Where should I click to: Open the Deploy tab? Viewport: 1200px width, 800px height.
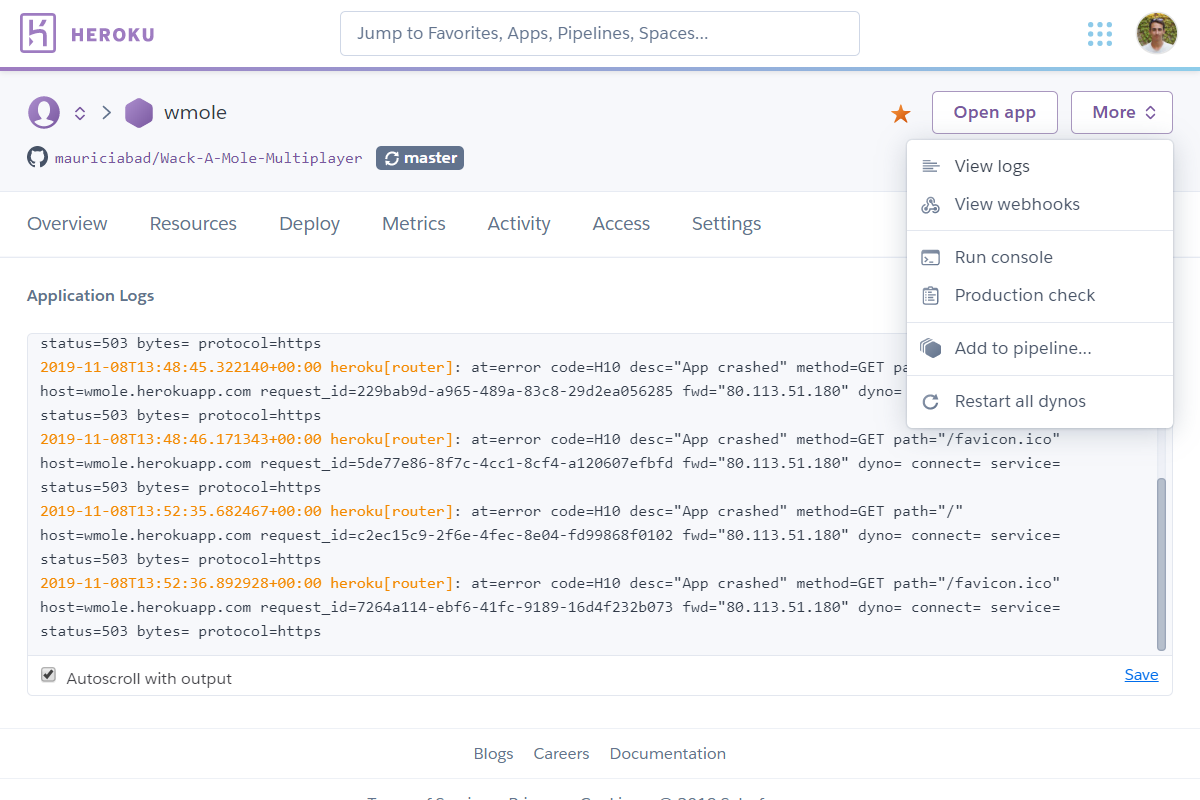pos(309,224)
